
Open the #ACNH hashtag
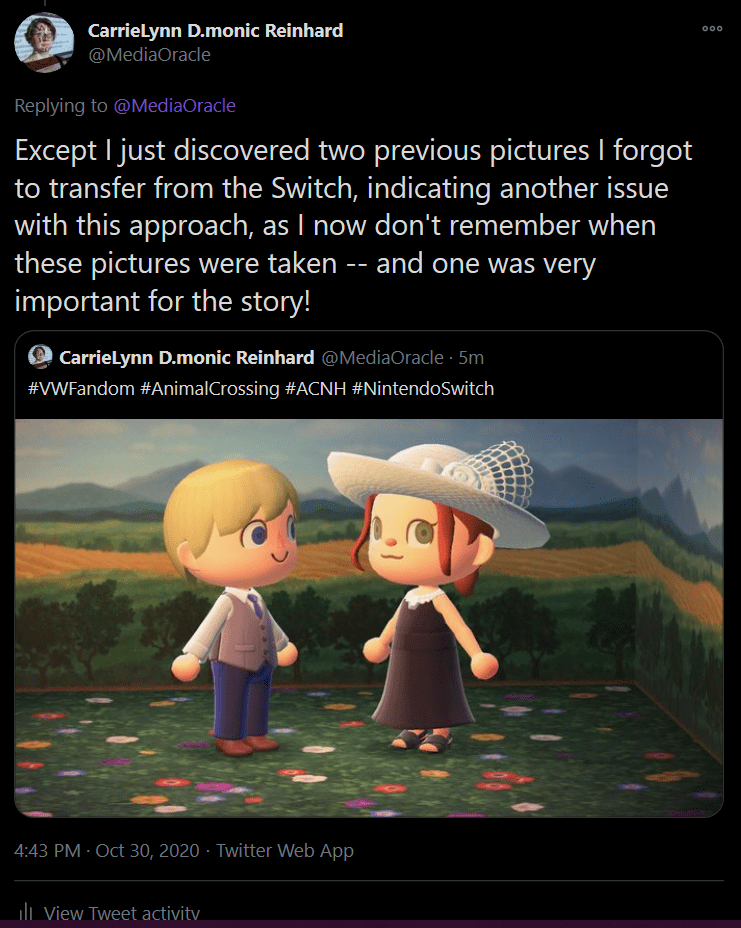315,388
